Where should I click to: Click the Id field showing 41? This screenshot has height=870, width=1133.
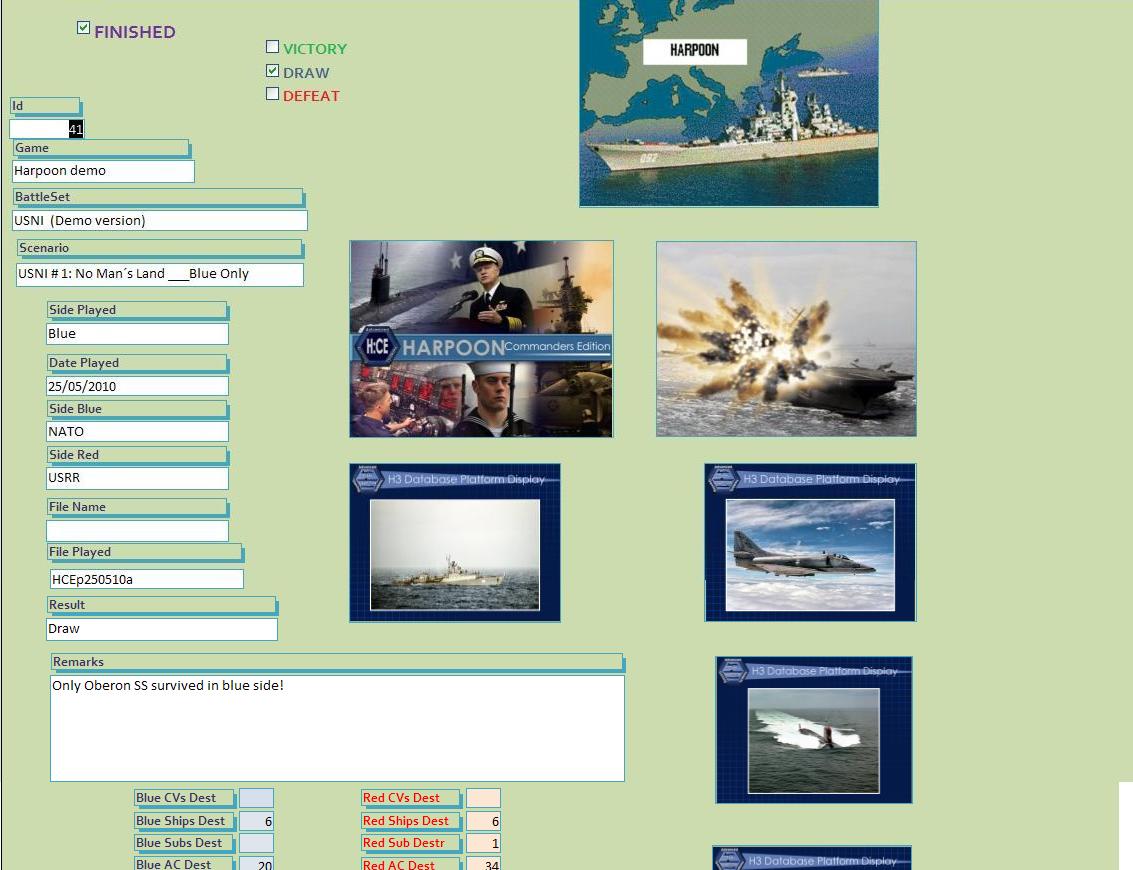(47, 129)
